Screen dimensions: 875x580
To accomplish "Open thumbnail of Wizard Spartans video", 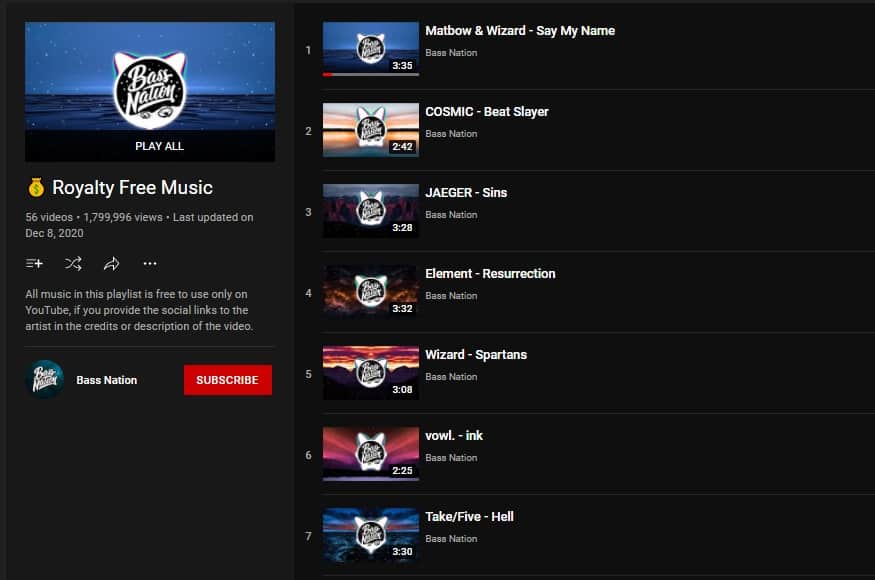I will [371, 372].
